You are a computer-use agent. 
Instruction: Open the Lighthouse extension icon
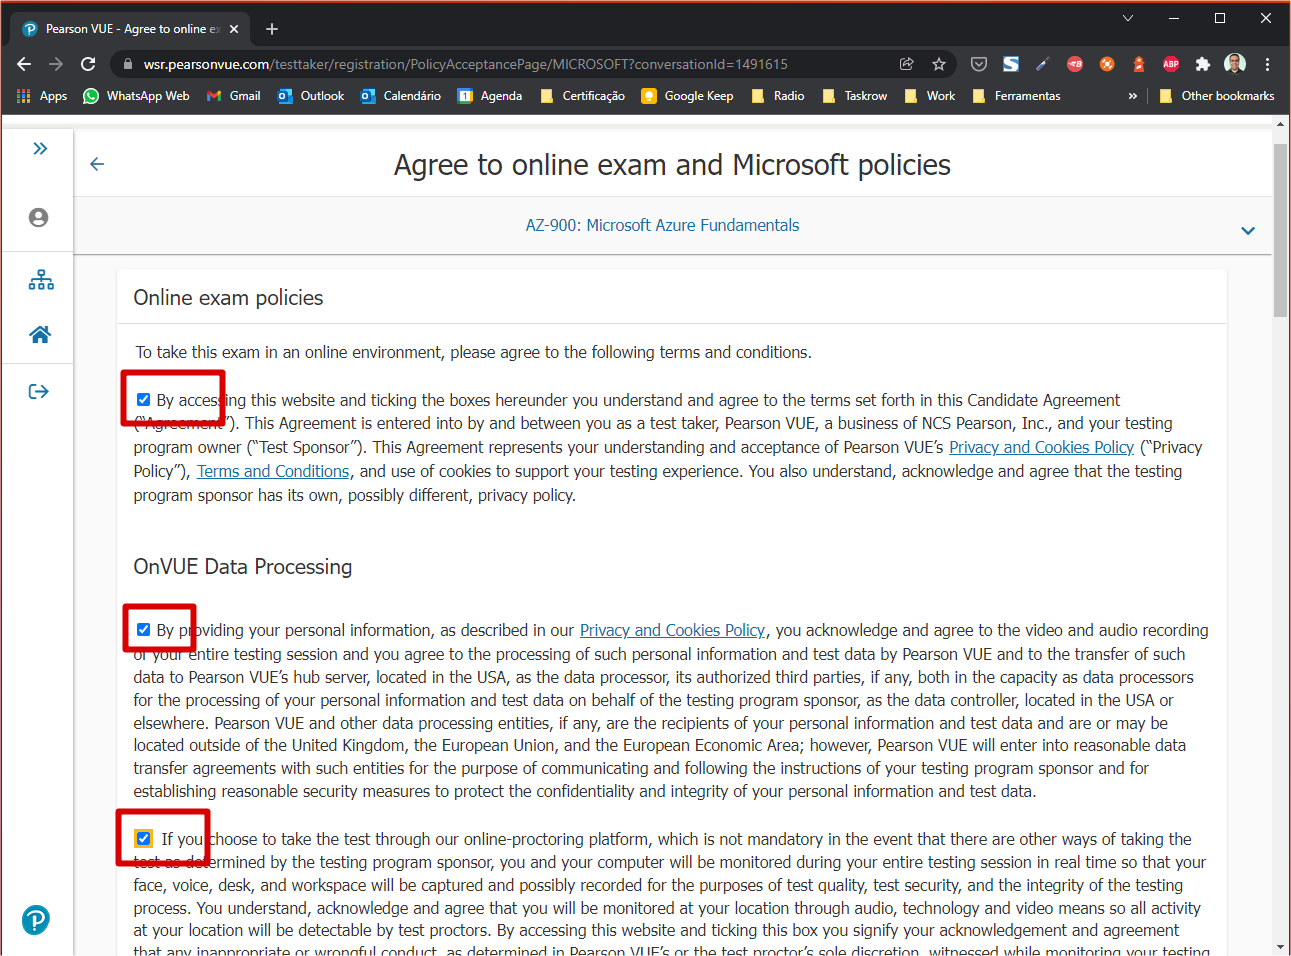(1139, 64)
